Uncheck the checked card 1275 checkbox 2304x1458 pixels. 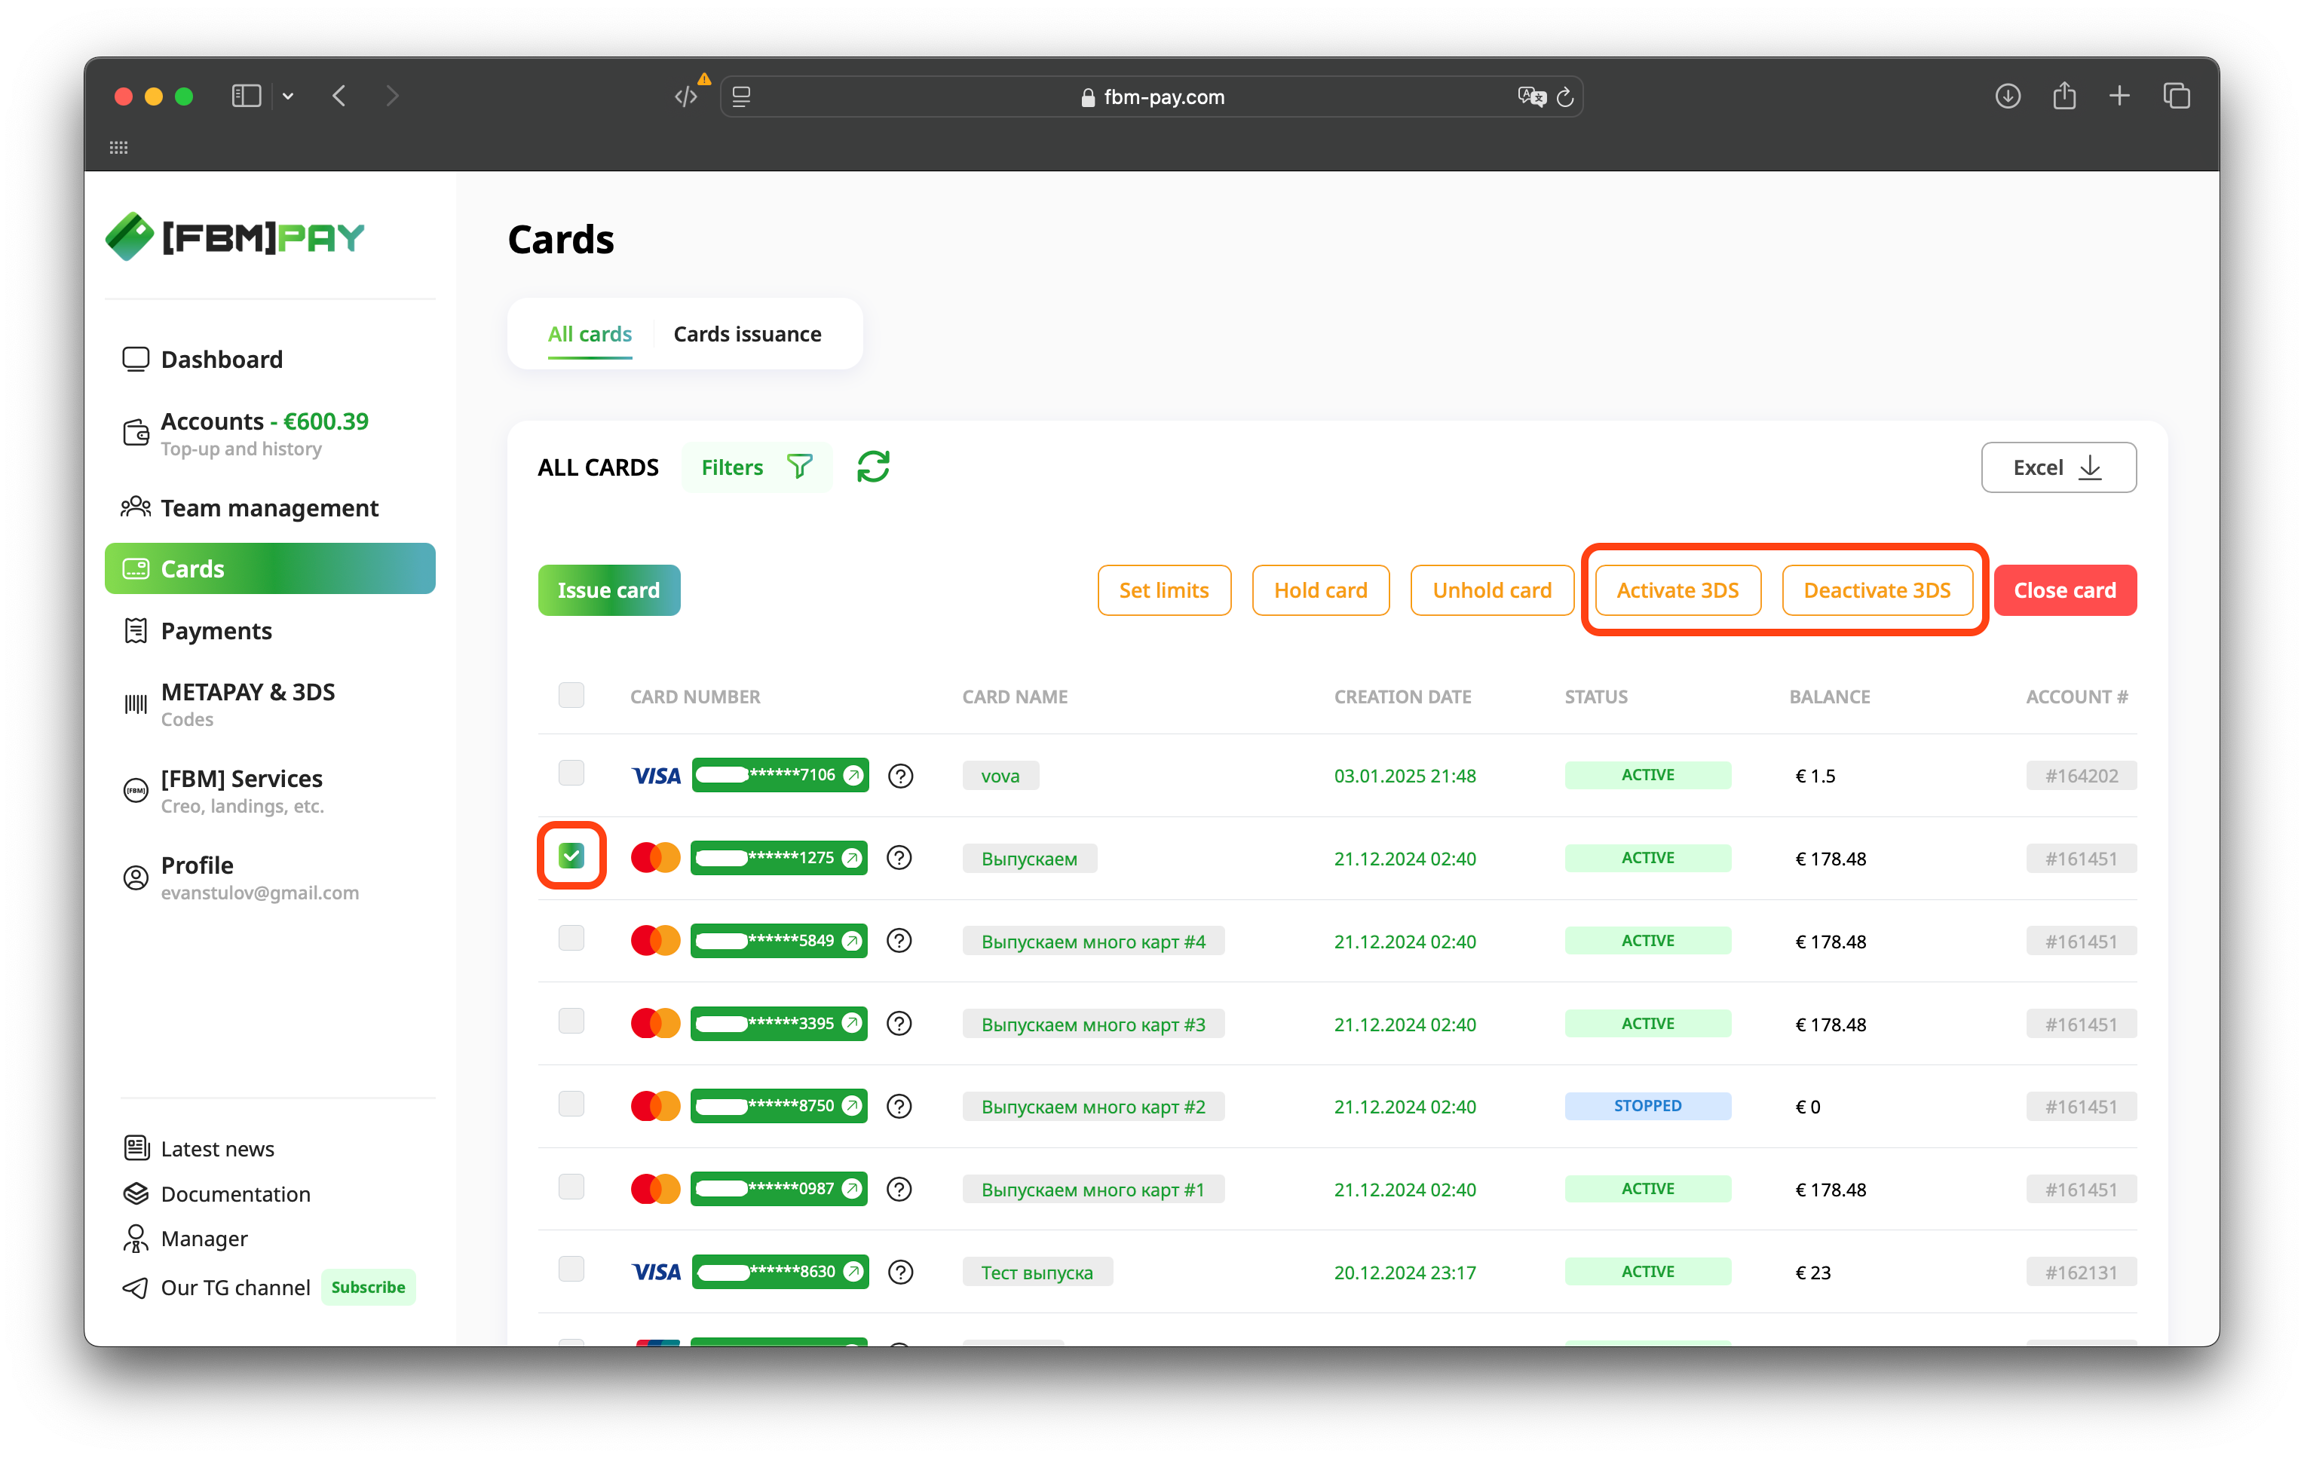click(571, 856)
